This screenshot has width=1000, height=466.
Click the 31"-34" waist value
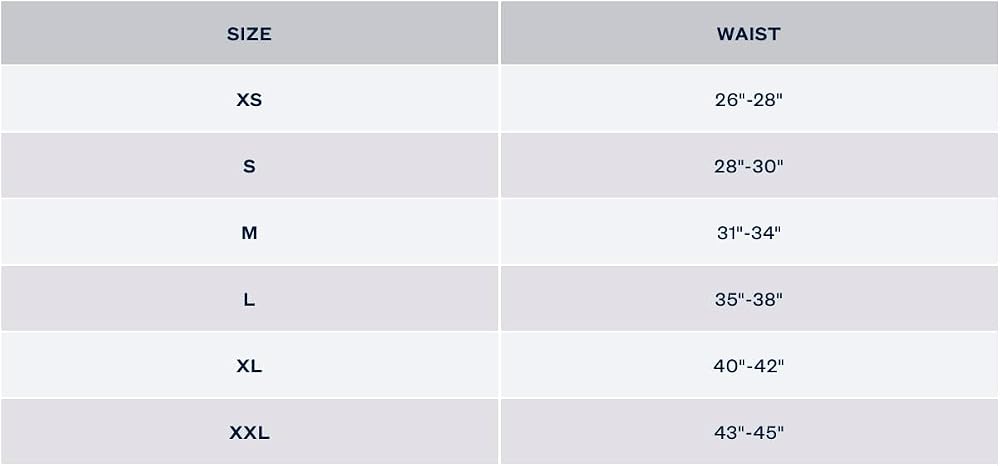[749, 233]
